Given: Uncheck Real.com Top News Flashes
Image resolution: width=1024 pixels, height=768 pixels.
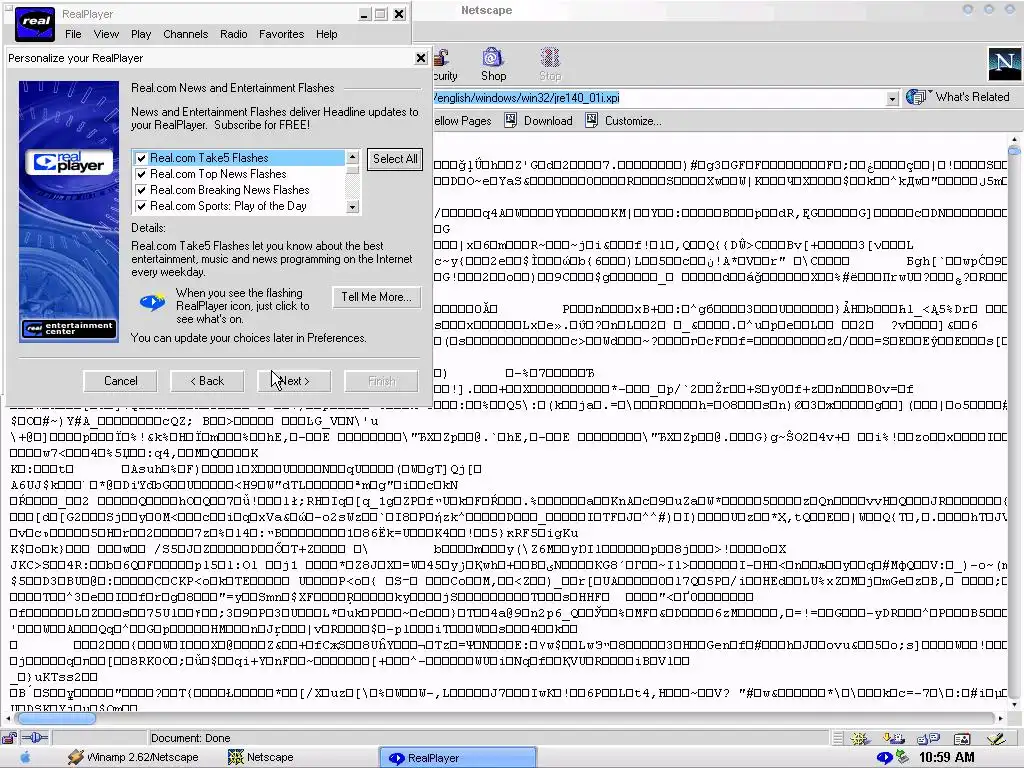Looking at the screenshot, I should tap(141, 174).
